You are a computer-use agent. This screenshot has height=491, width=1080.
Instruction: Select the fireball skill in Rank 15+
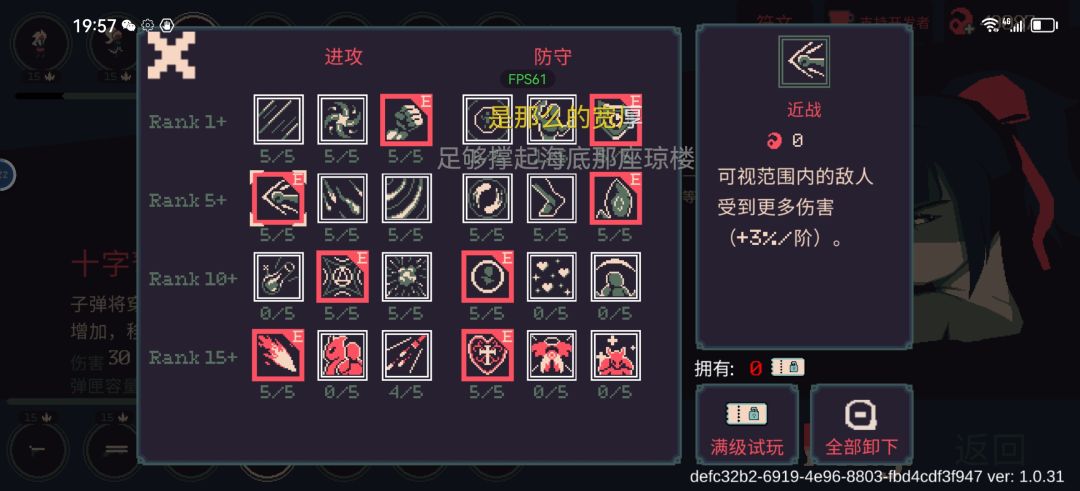[278, 355]
